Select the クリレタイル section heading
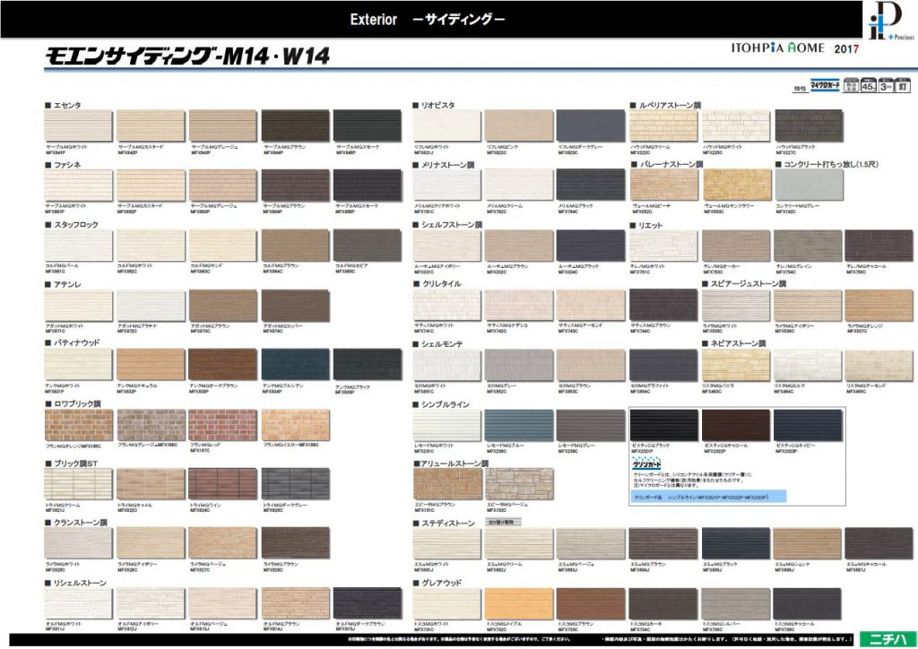This screenshot has height=649, width=918. (x=437, y=284)
